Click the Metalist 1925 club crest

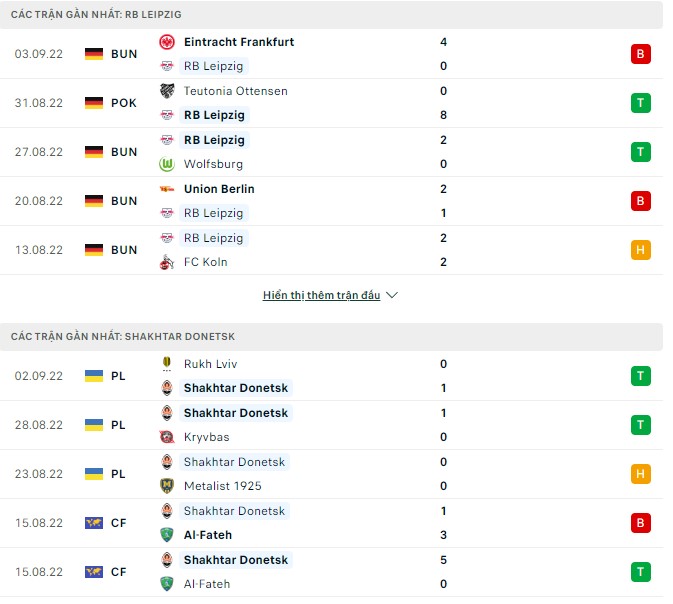[x=167, y=486]
